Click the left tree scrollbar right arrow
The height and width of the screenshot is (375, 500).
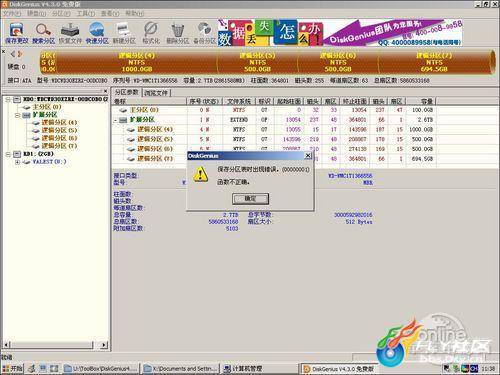[104, 345]
